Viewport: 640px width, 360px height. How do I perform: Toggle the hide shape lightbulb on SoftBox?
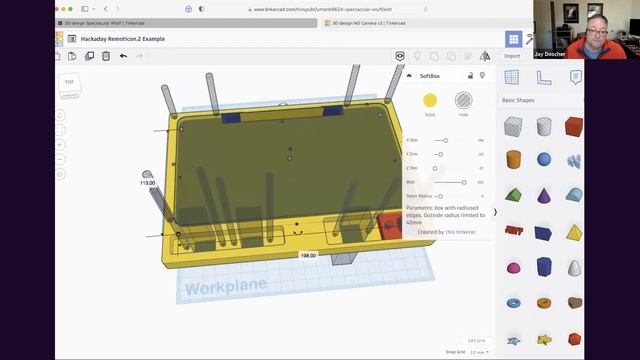(x=482, y=76)
